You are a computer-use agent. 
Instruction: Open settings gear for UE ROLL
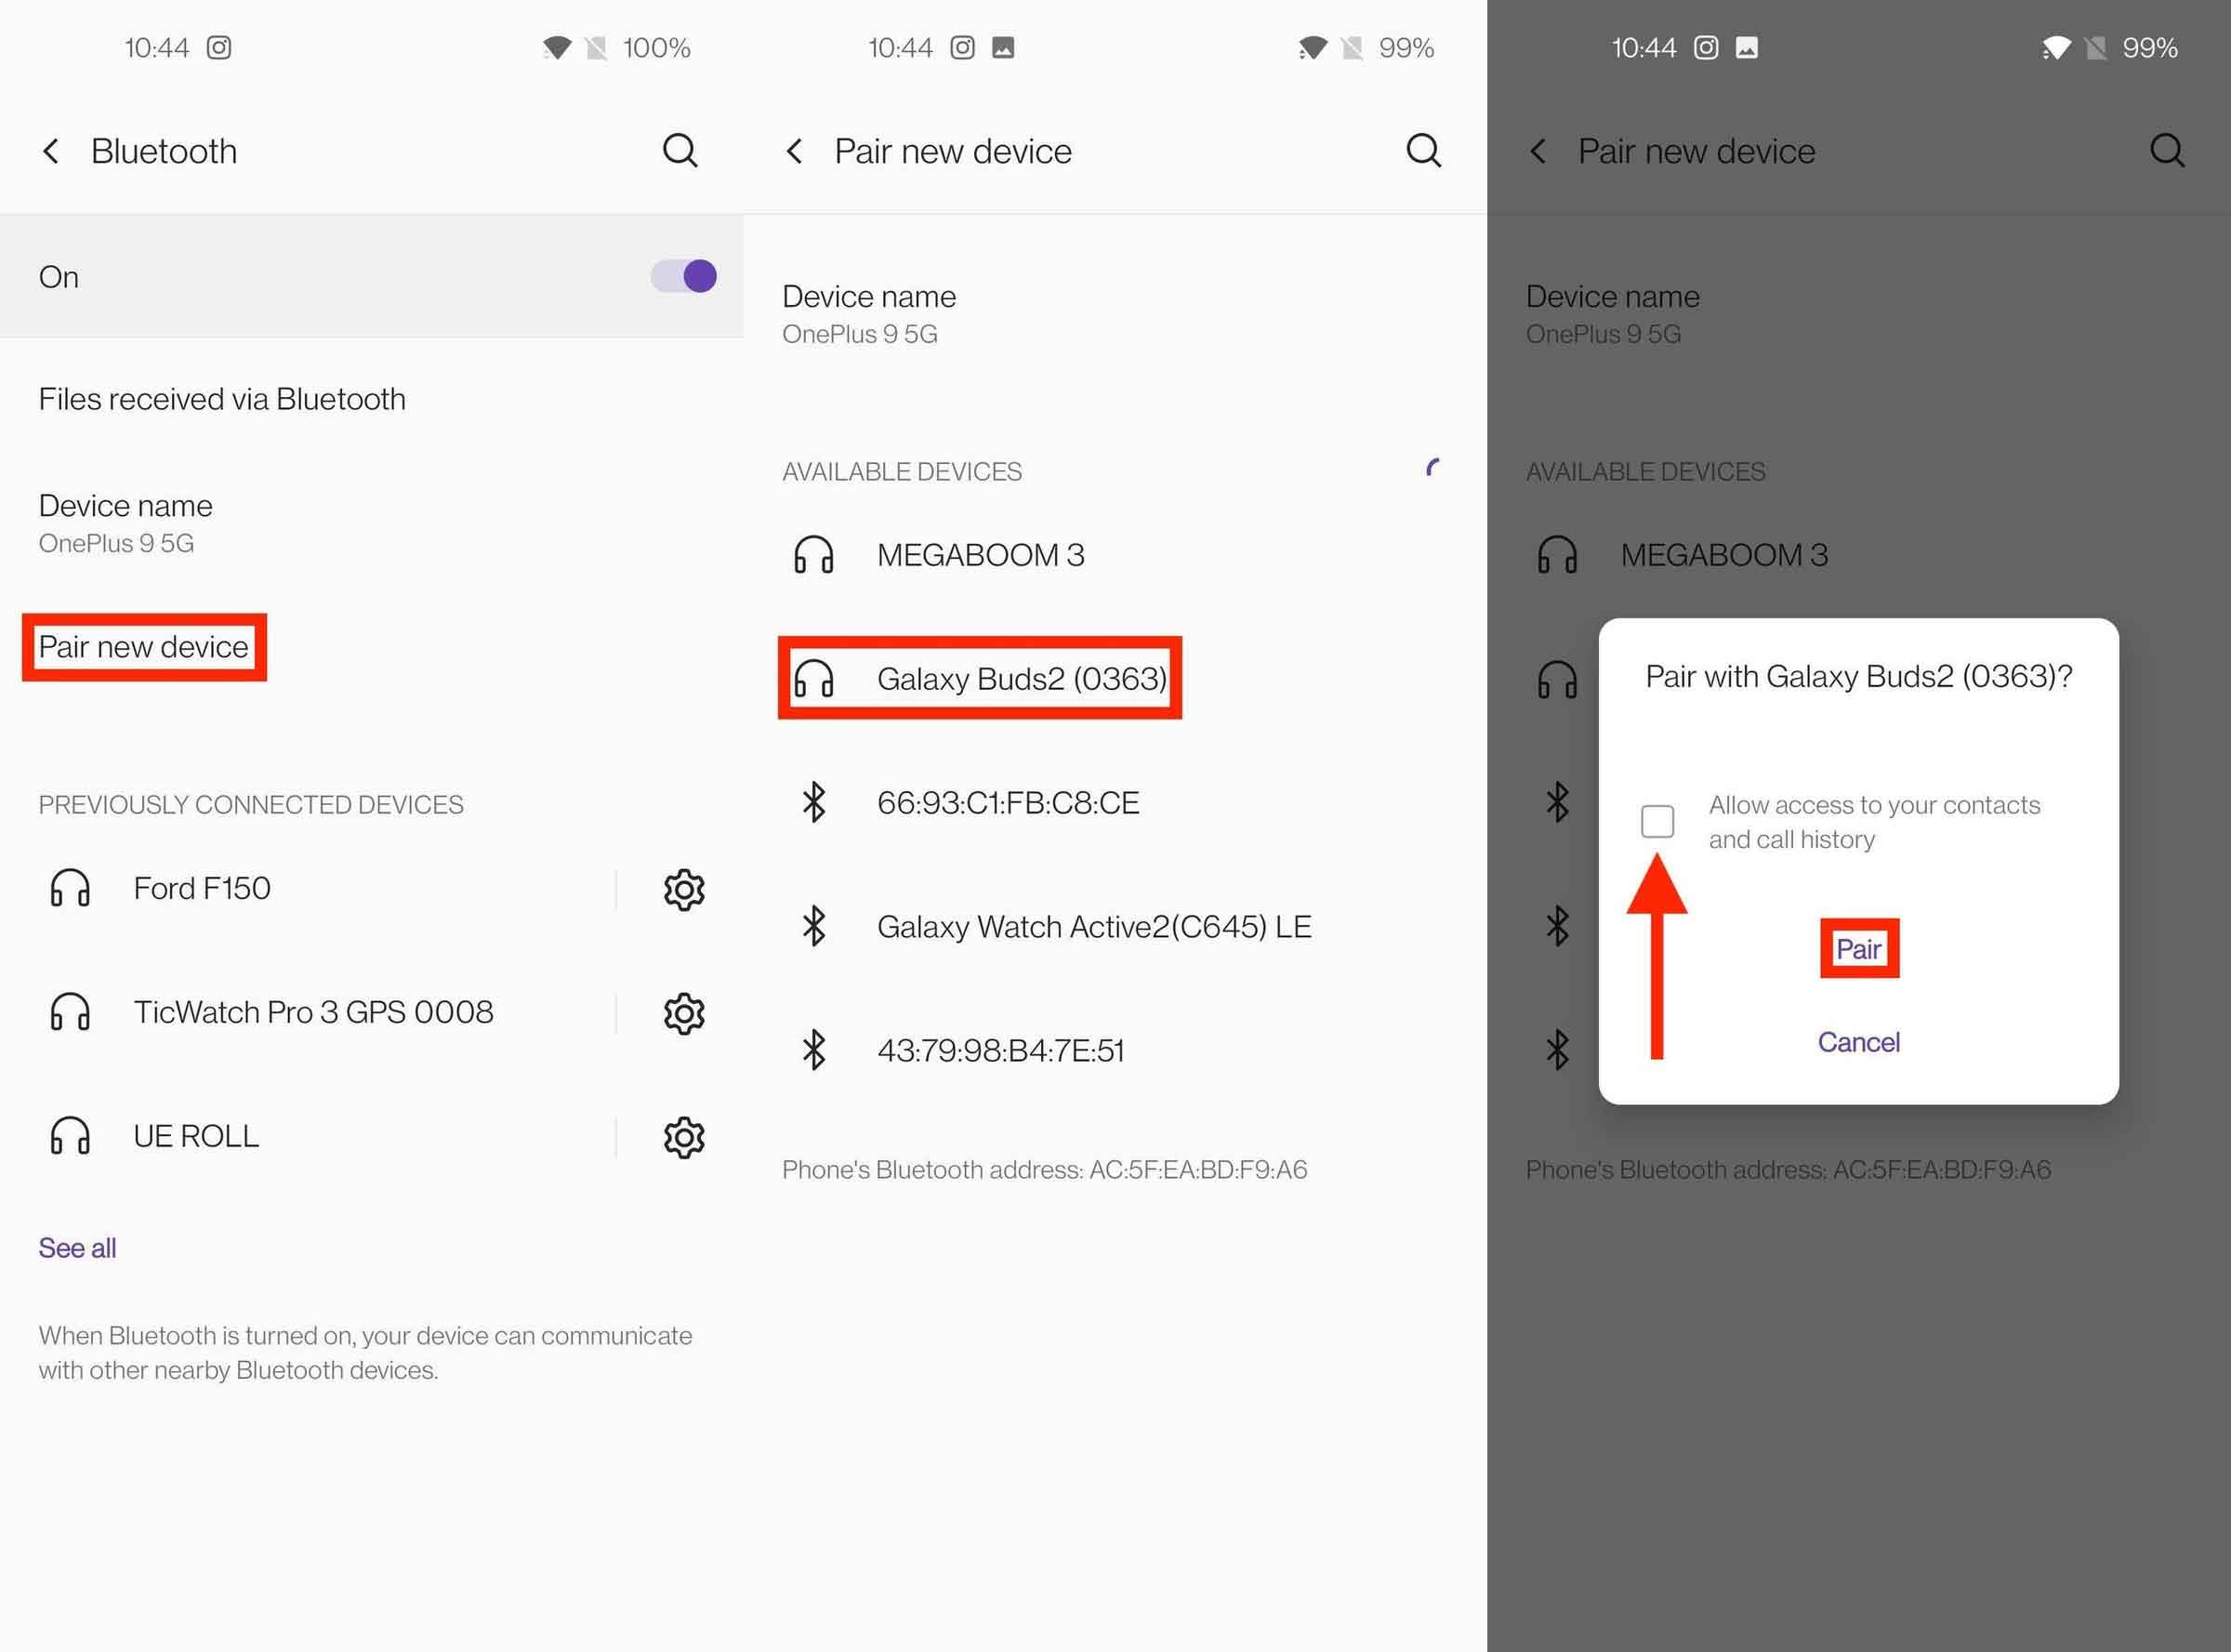coord(684,1137)
